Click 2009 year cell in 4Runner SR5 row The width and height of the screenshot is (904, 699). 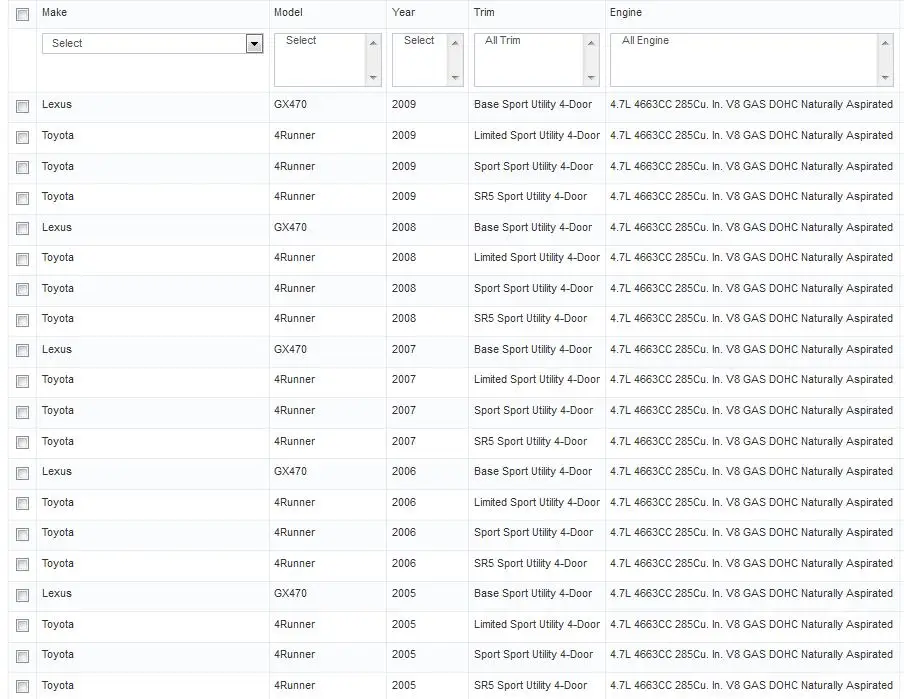pos(404,196)
